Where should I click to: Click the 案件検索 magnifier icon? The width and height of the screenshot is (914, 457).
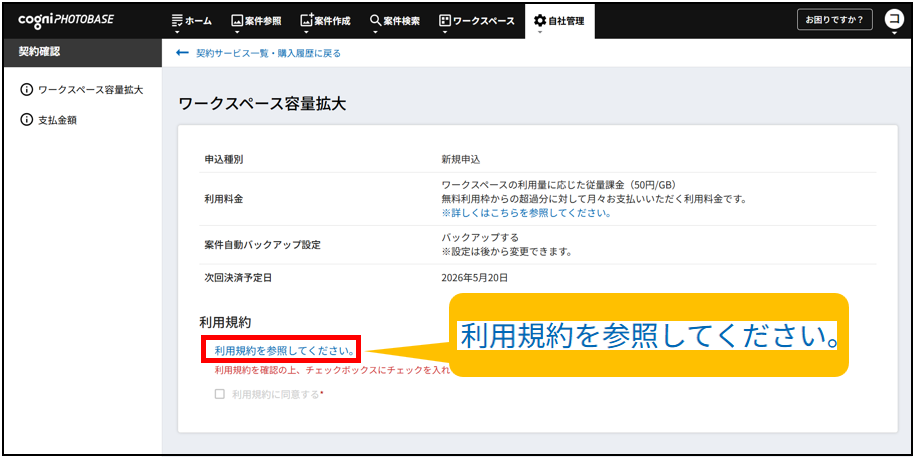coord(376,20)
